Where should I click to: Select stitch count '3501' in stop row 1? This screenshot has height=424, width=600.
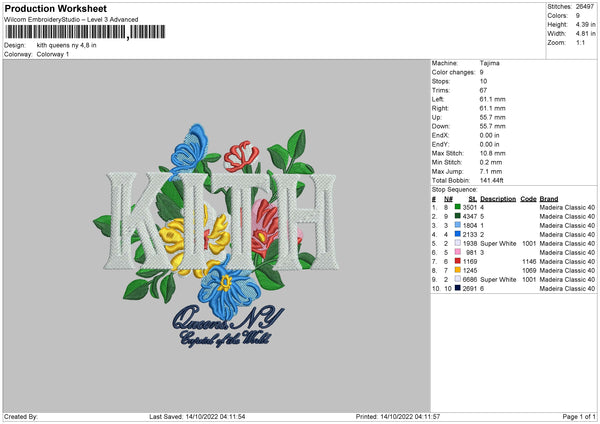tap(470, 207)
